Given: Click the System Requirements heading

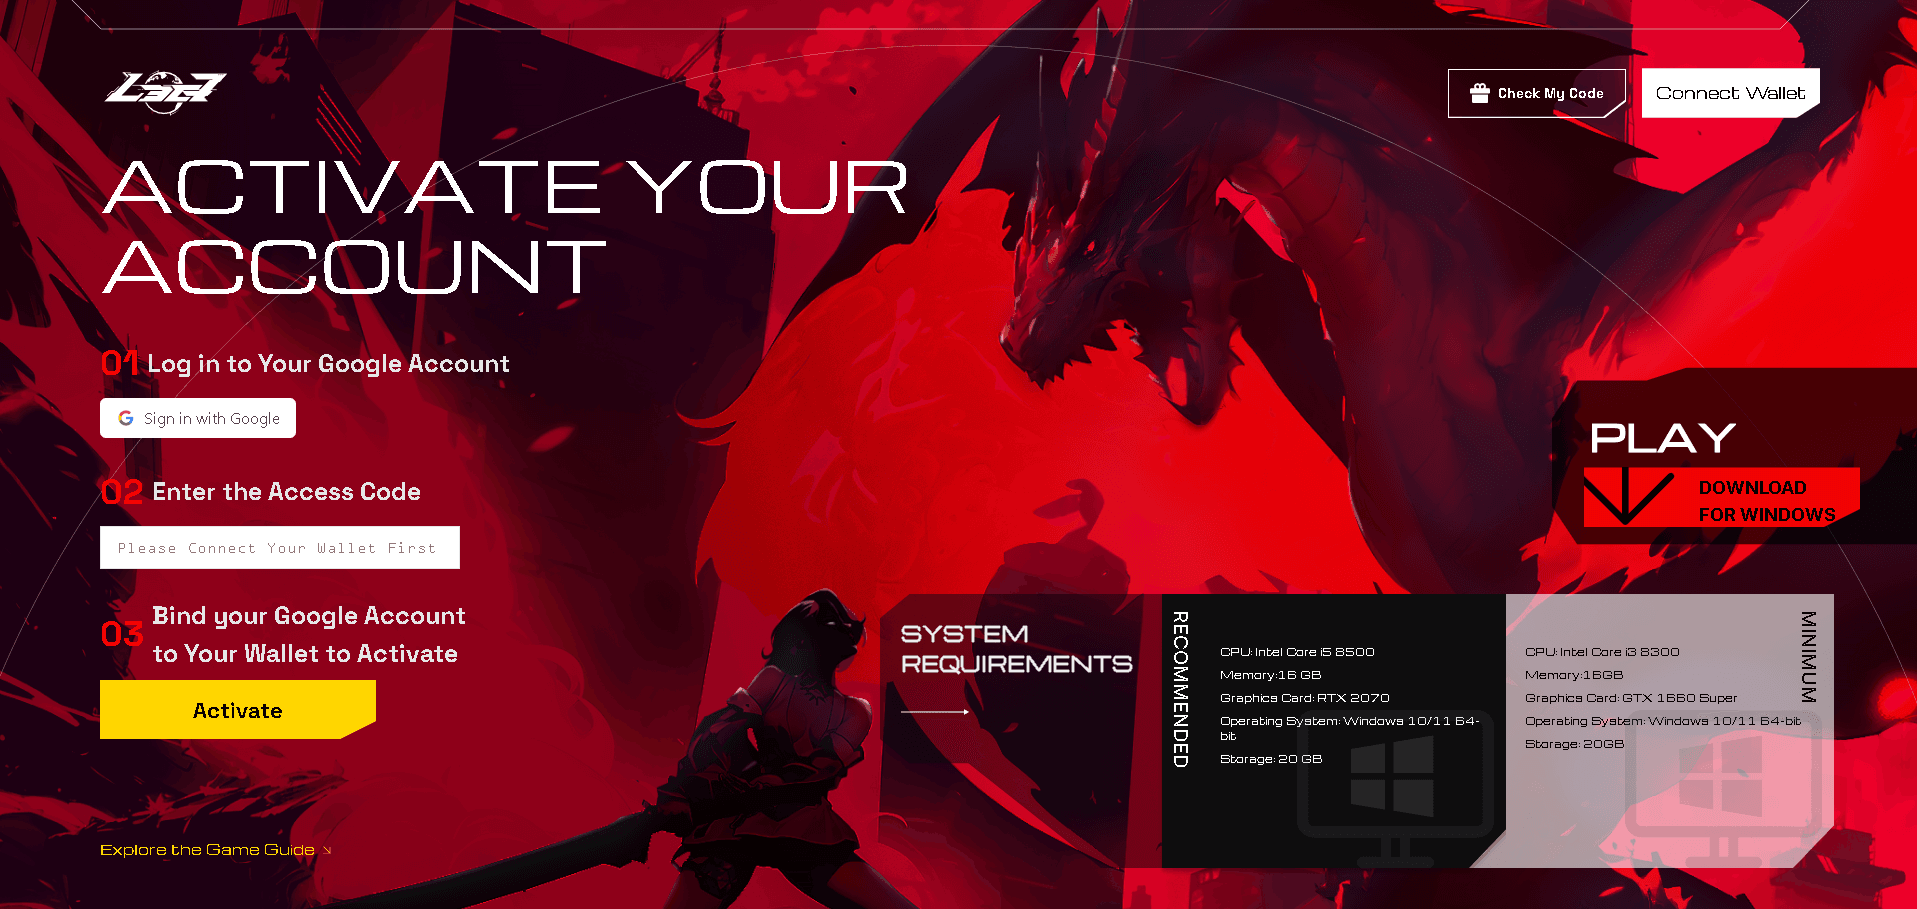Looking at the screenshot, I should (1016, 649).
